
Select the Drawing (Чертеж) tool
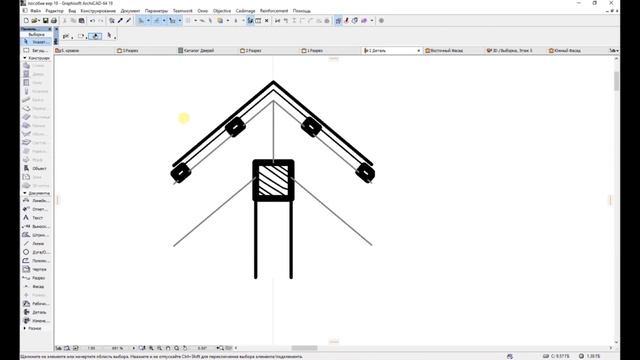[x=36, y=269]
